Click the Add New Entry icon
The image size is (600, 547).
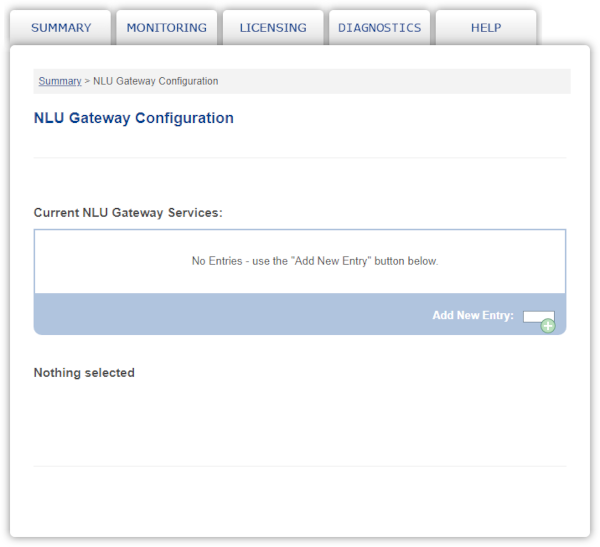tap(539, 321)
